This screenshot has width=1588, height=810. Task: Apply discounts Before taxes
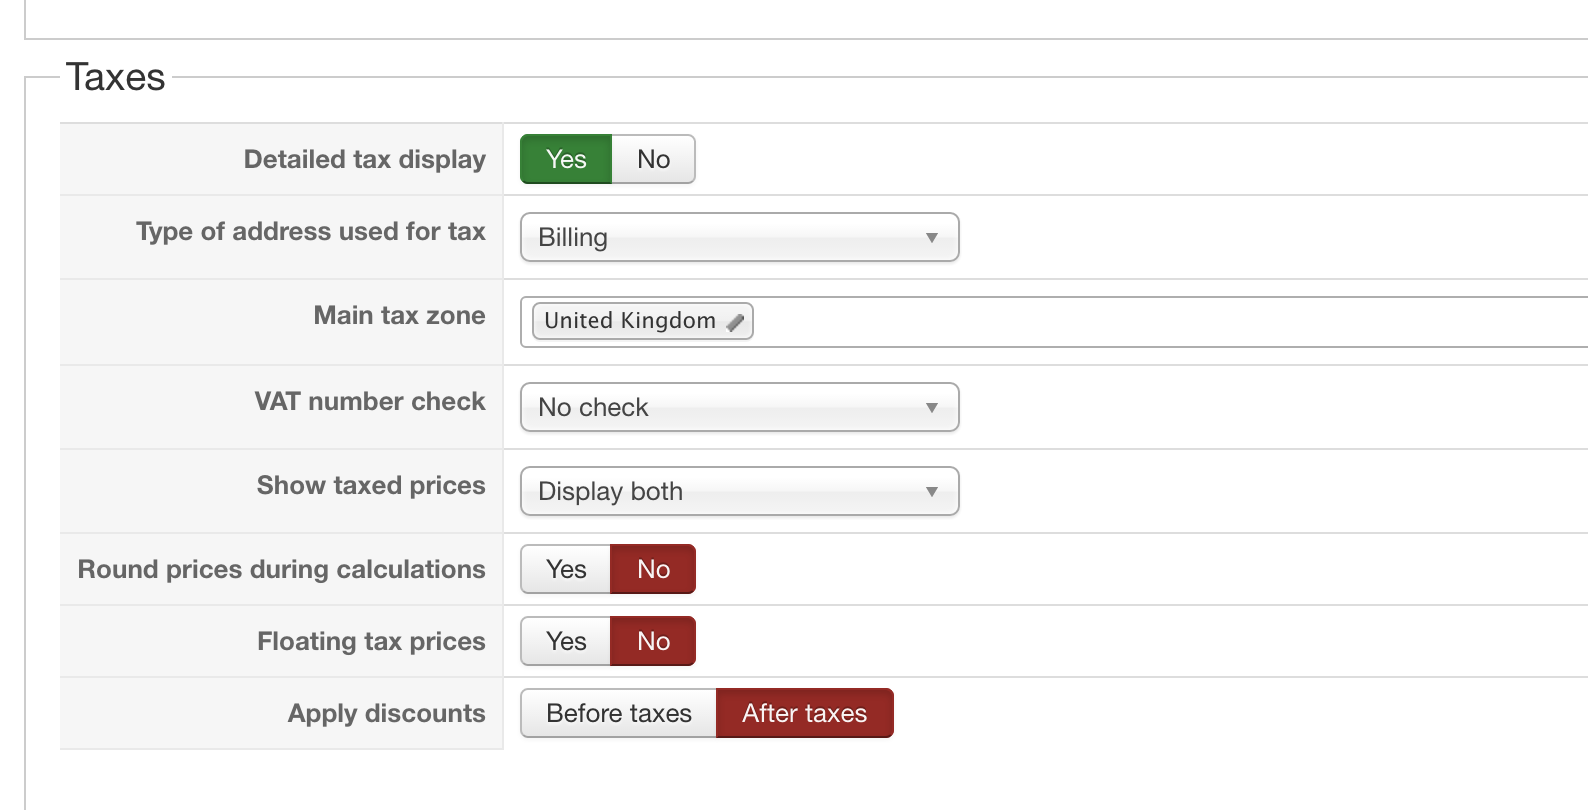[618, 713]
